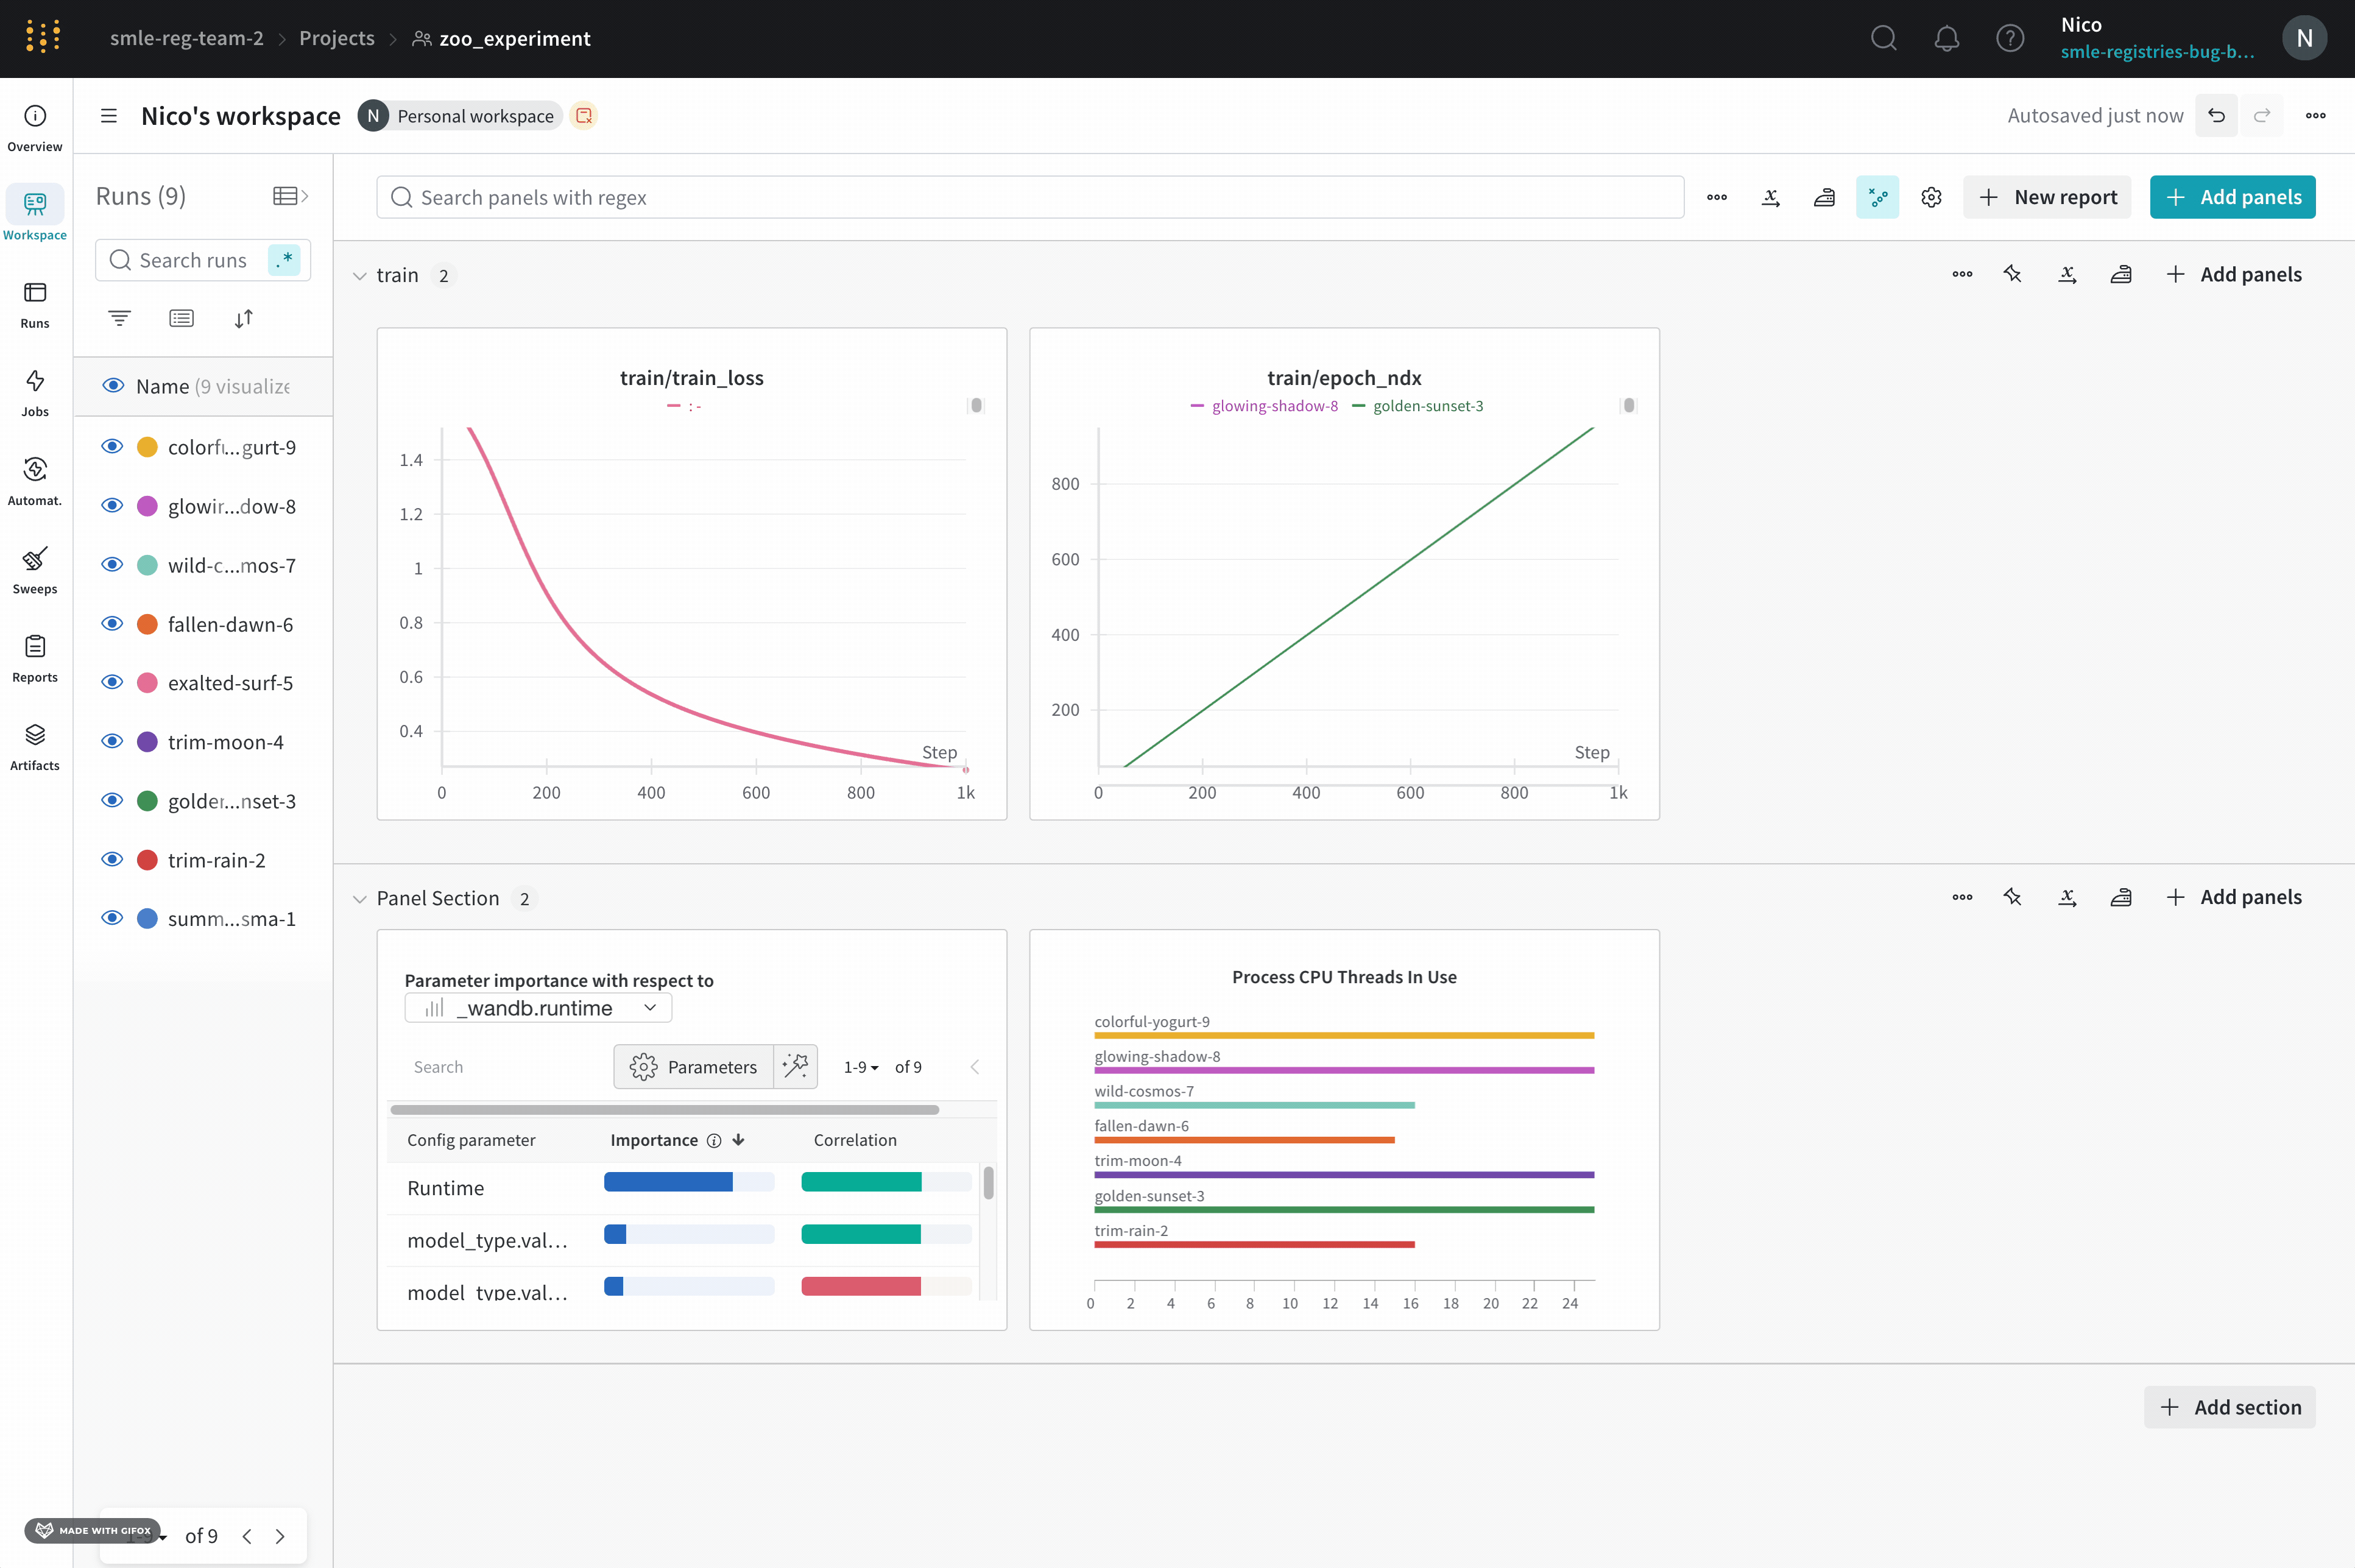Toggle visibility of trim-rain-2 run
2355x1568 pixels.
click(112, 859)
